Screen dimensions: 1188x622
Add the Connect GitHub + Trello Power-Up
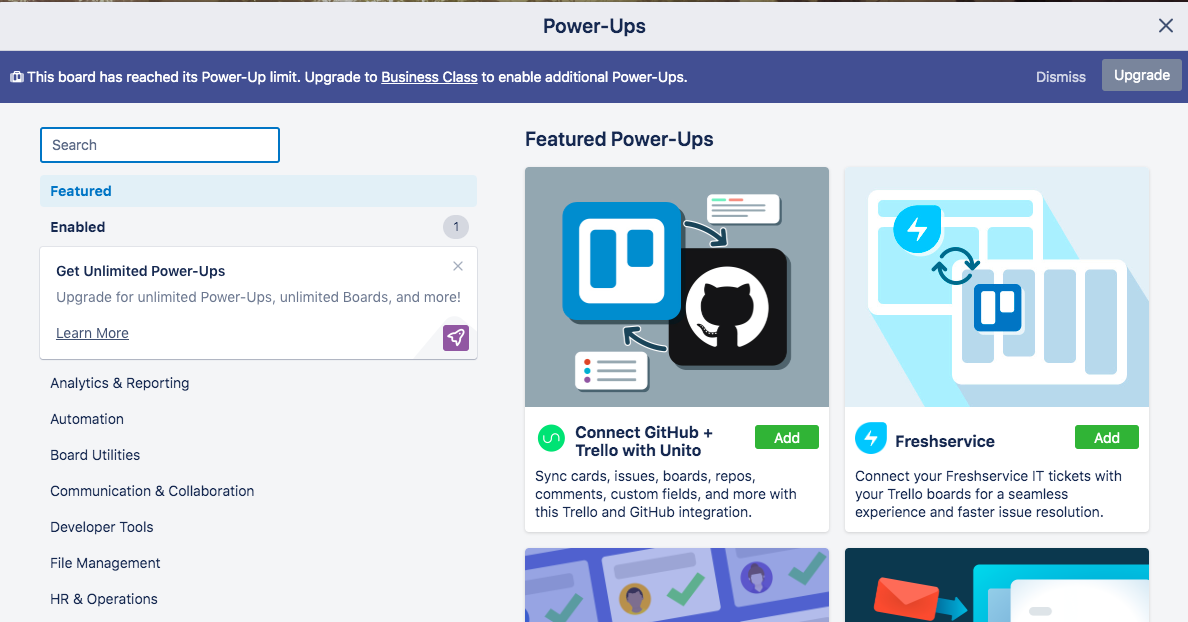click(786, 437)
